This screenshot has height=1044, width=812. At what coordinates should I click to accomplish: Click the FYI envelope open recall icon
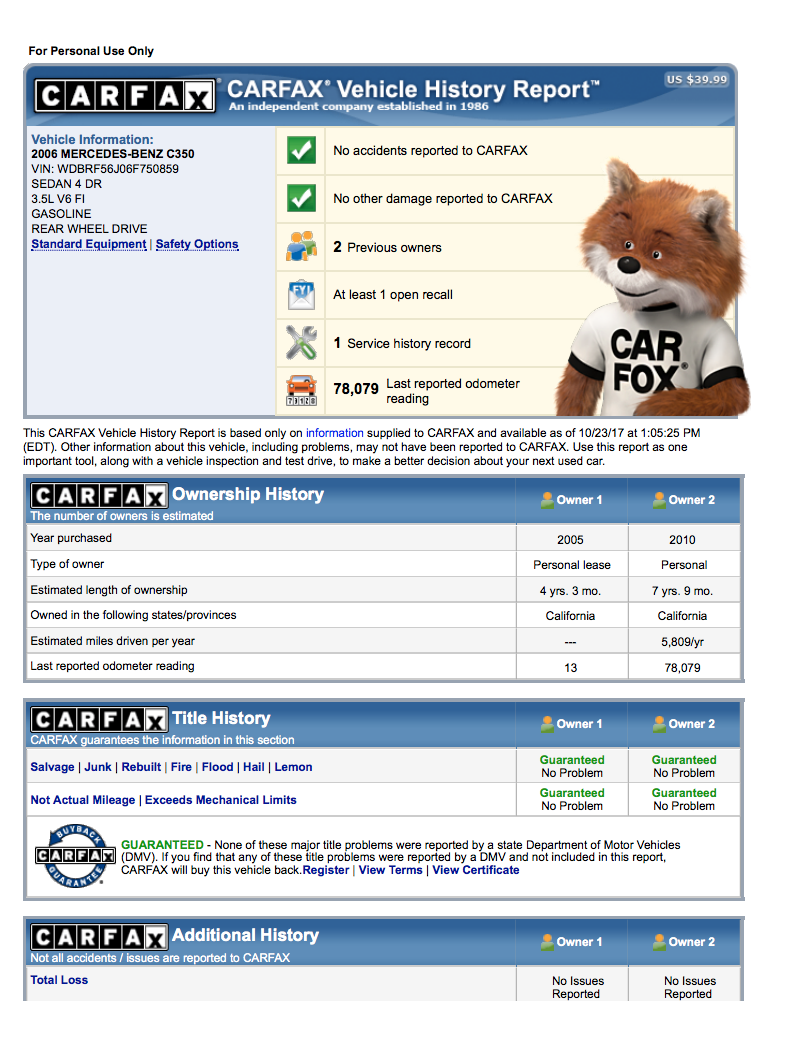click(x=301, y=294)
